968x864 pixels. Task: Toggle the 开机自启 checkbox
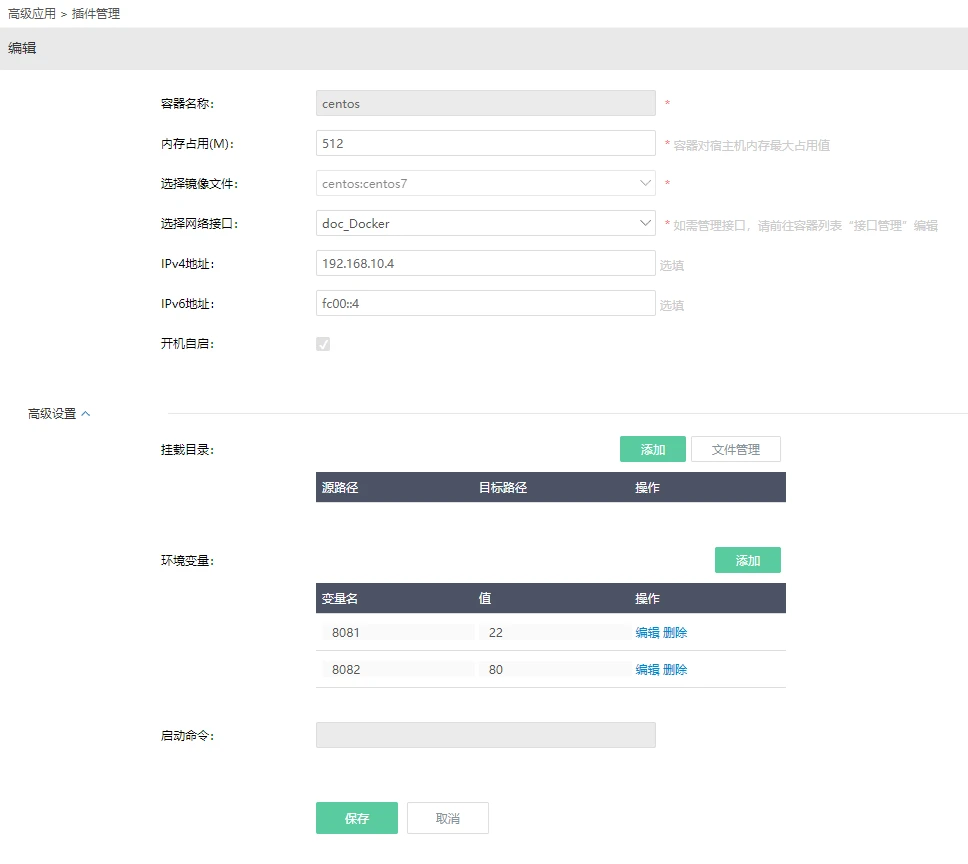323,344
